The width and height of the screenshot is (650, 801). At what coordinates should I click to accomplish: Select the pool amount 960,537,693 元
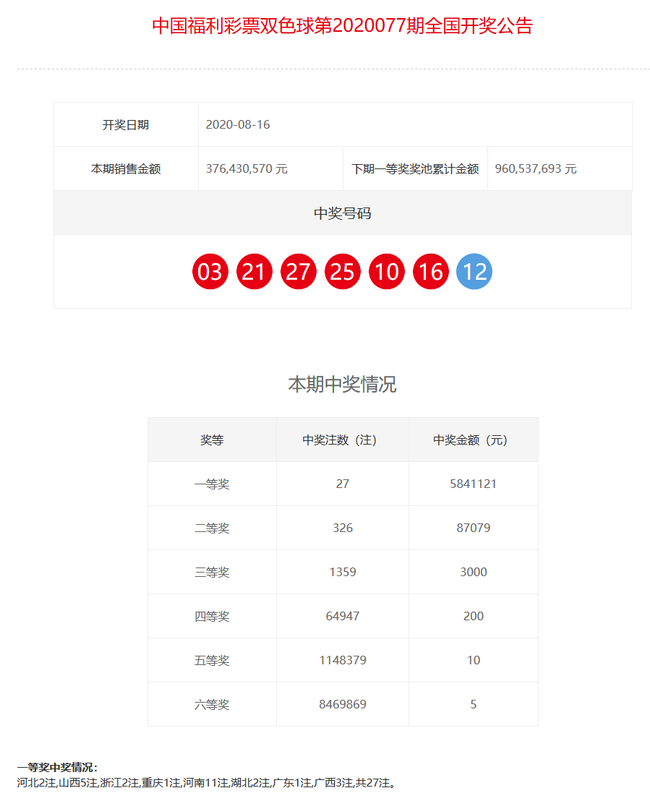(x=536, y=169)
